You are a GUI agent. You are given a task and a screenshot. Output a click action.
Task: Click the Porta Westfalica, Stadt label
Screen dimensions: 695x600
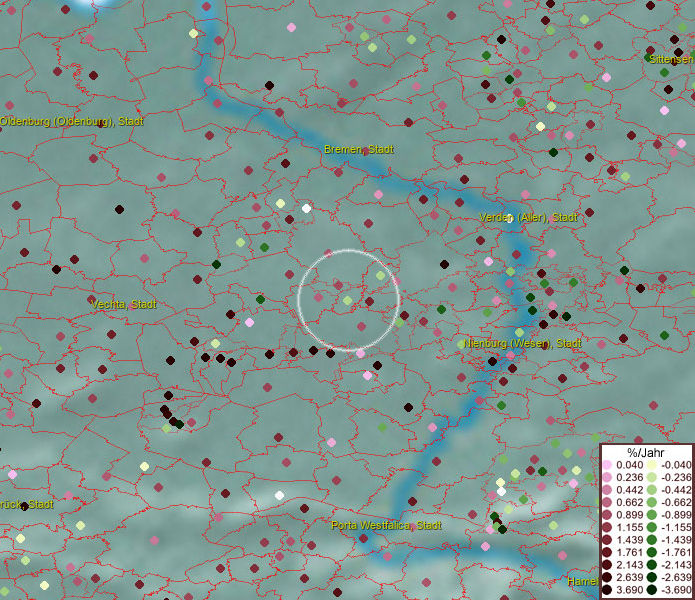click(x=387, y=526)
